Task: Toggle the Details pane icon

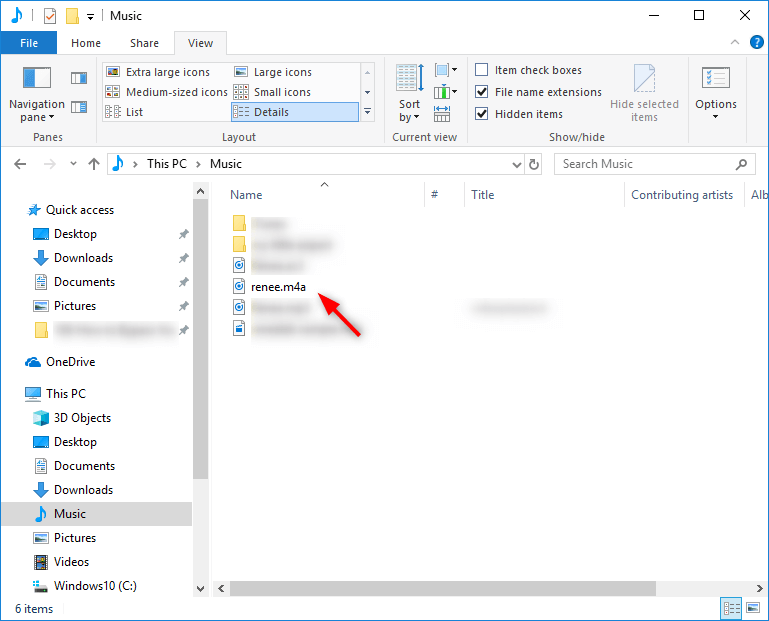Action: tap(79, 107)
